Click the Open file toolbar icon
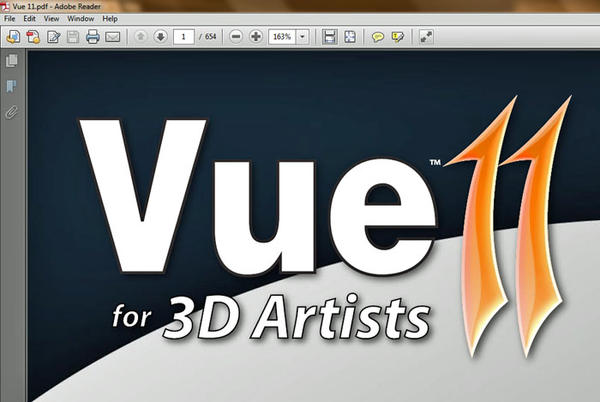Screen dimensions: 600x402 13,37
